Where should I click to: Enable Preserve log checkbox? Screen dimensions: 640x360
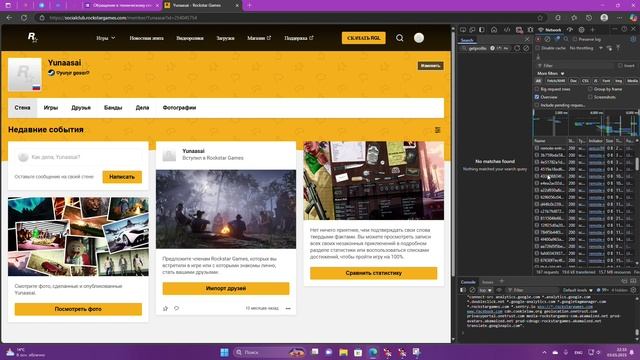(575, 39)
